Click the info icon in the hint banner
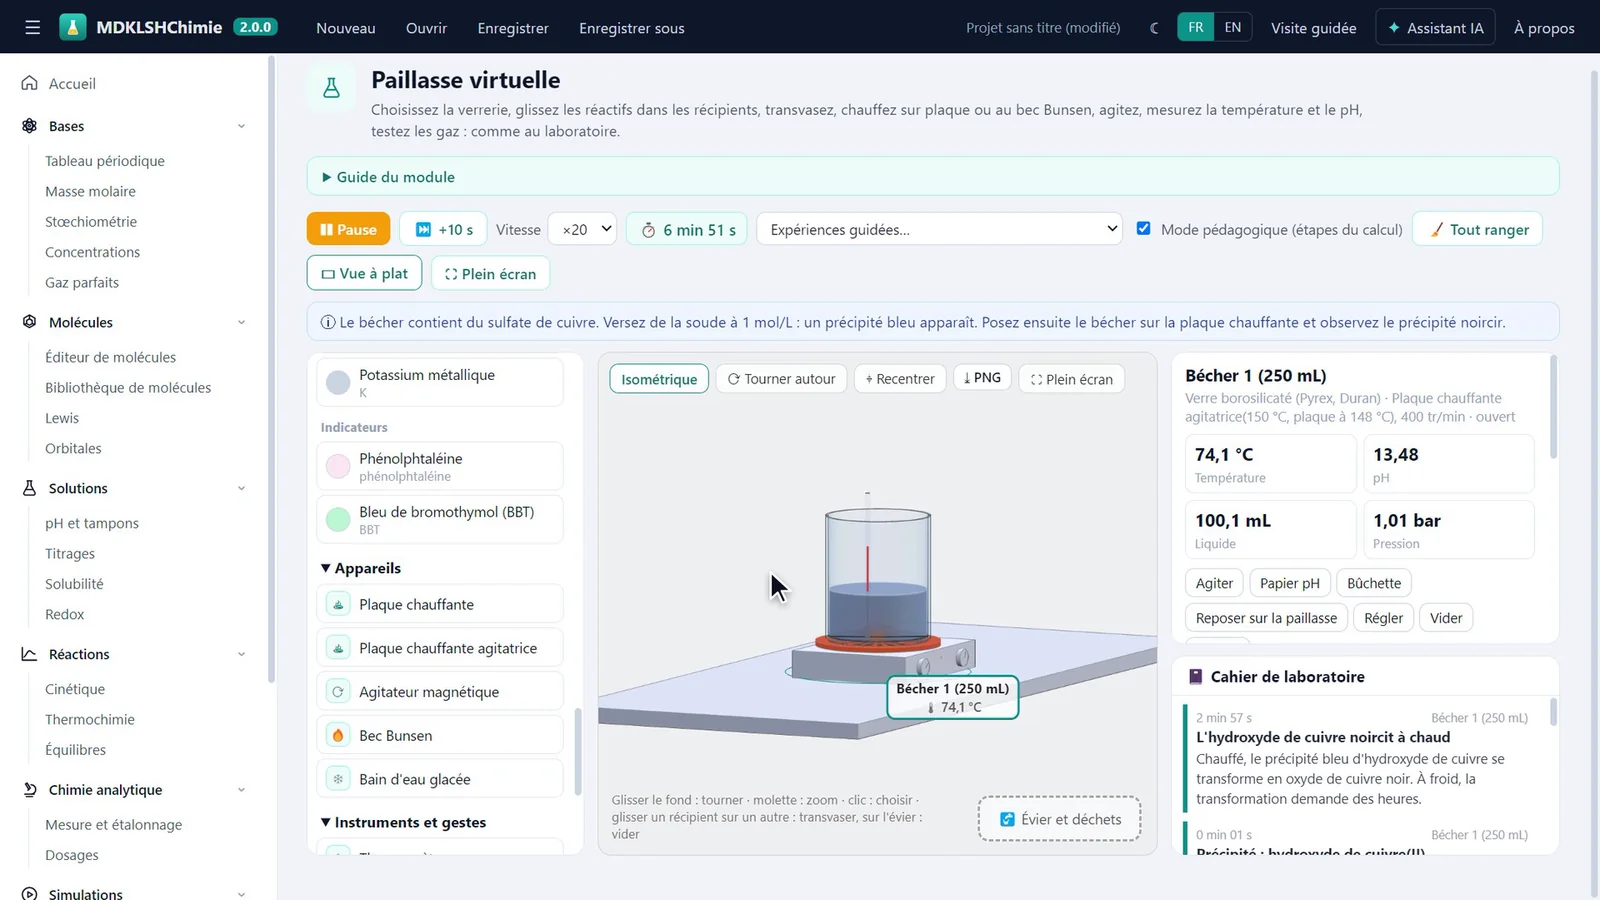 tap(327, 322)
